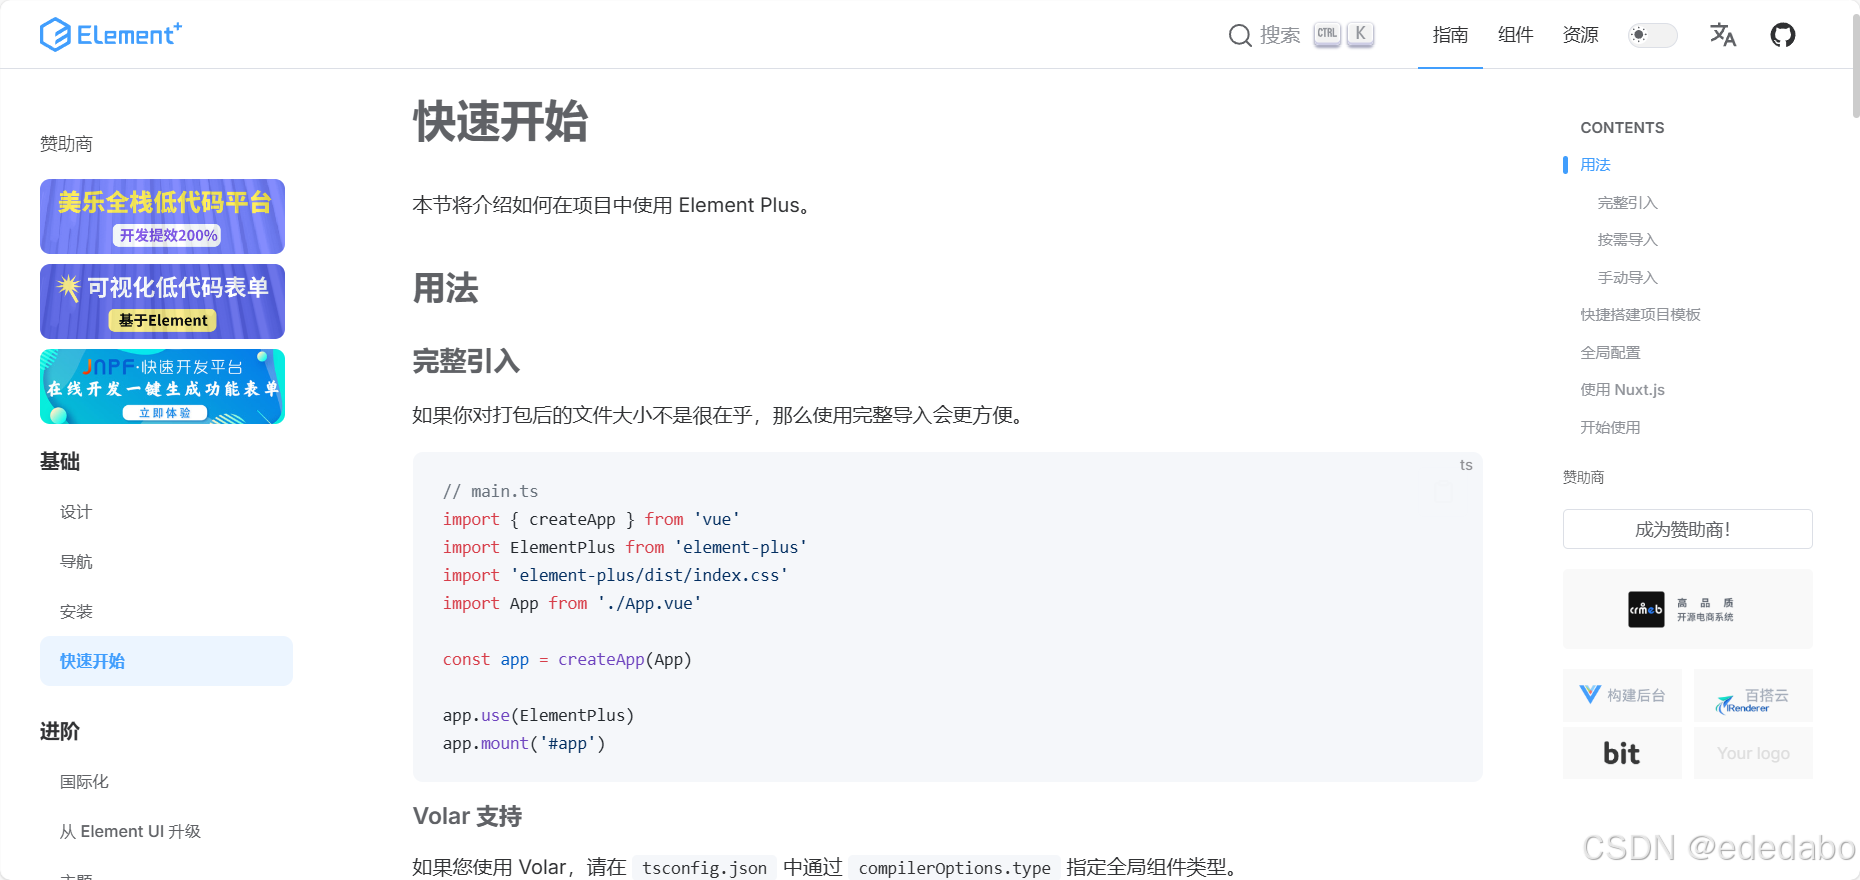Open the 百搭云 Renderer sponsor card
This screenshot has height=880, width=1860.
tap(1753, 695)
